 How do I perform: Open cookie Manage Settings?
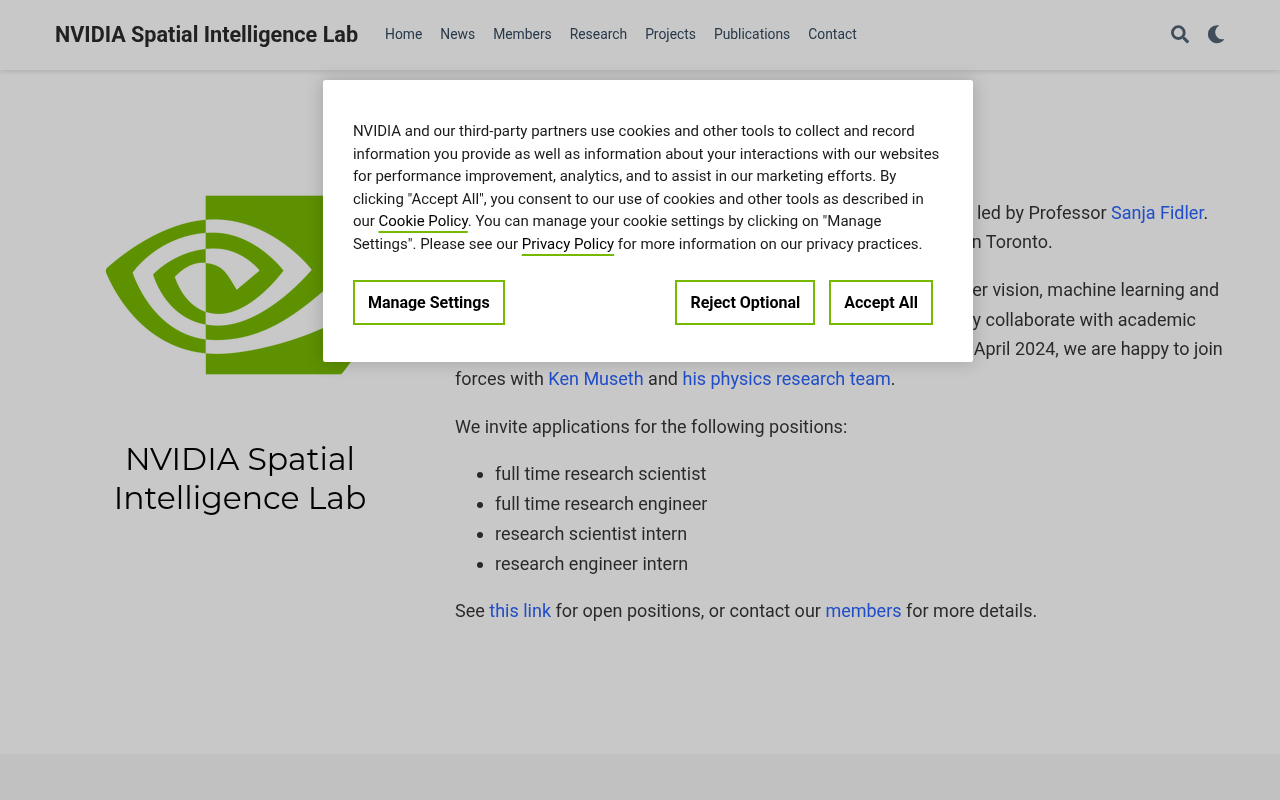pos(428,302)
